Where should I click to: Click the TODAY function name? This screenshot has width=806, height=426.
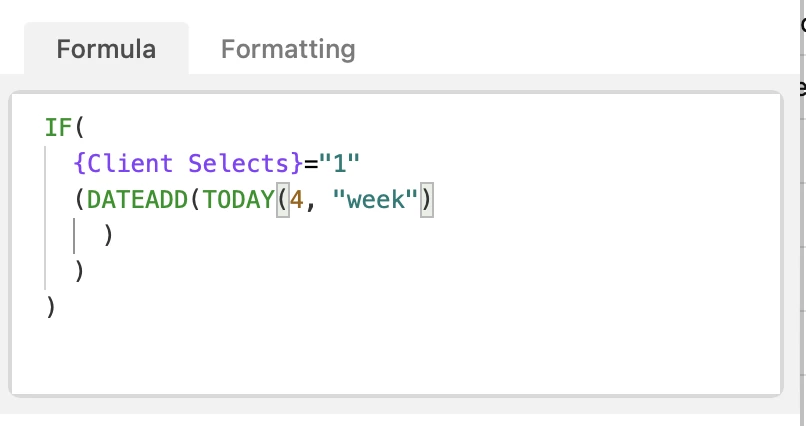point(239,199)
